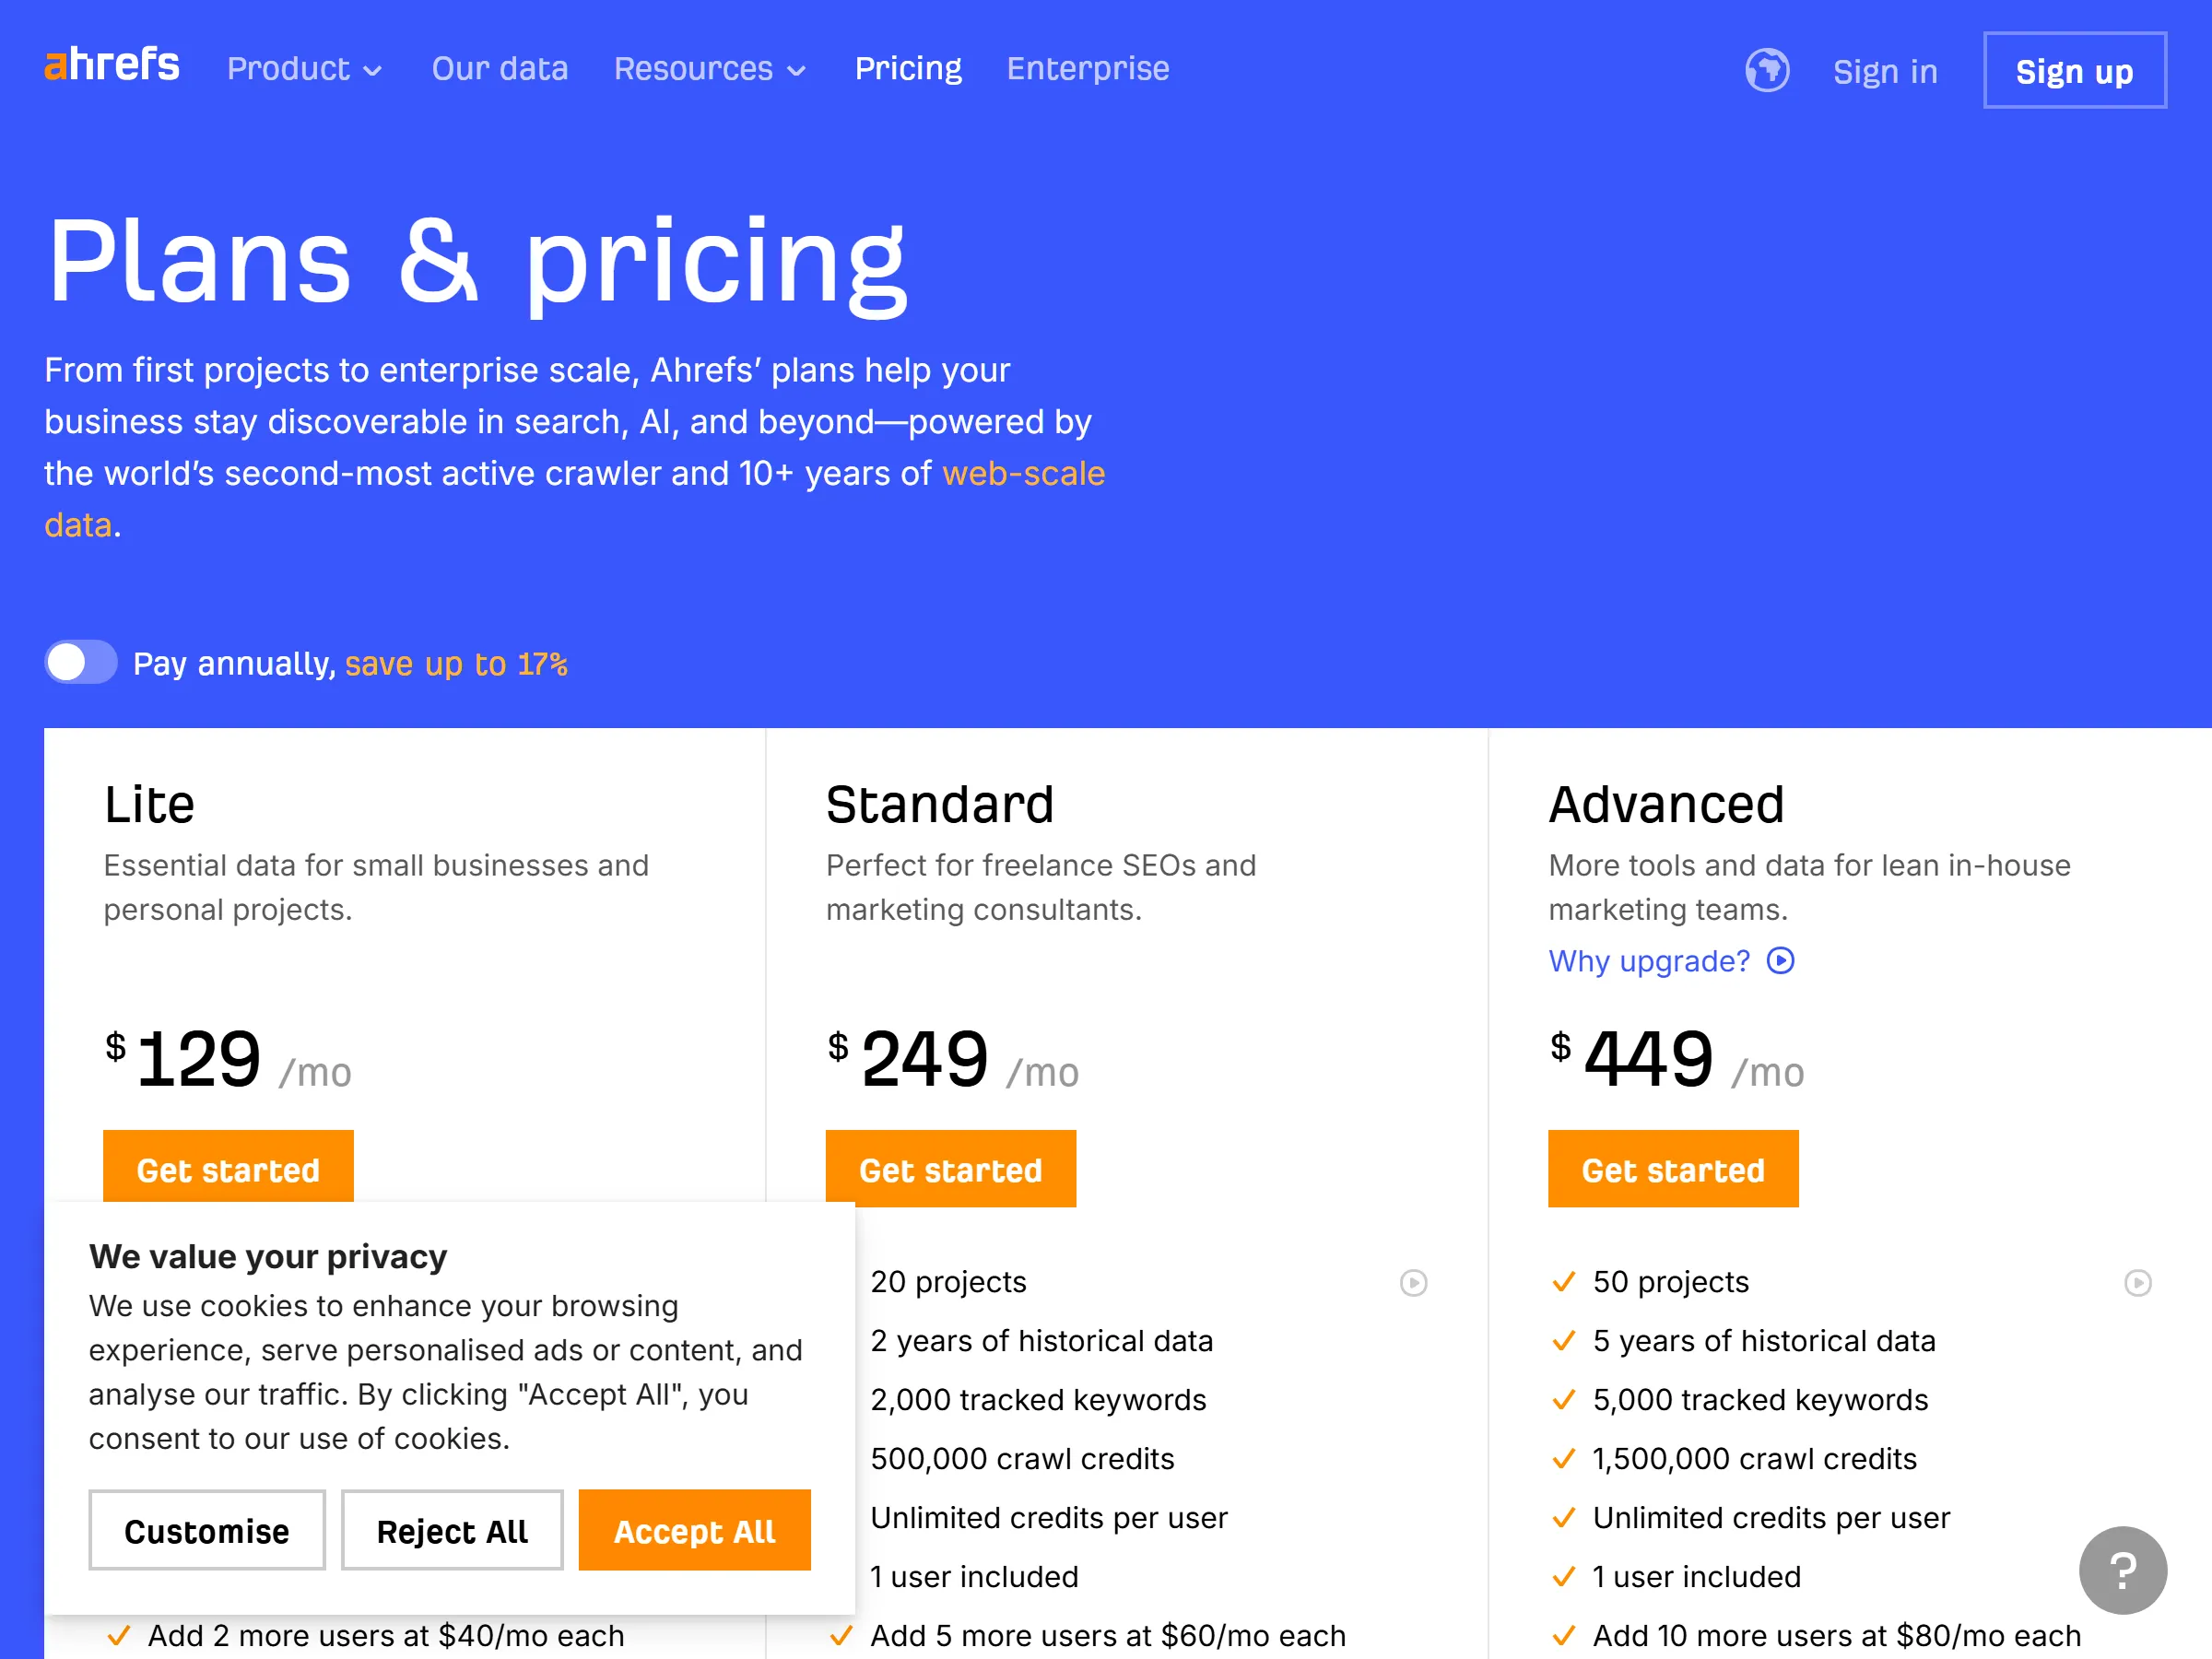The image size is (2212, 1659).
Task: Click the Sign in link
Action: [1885, 71]
